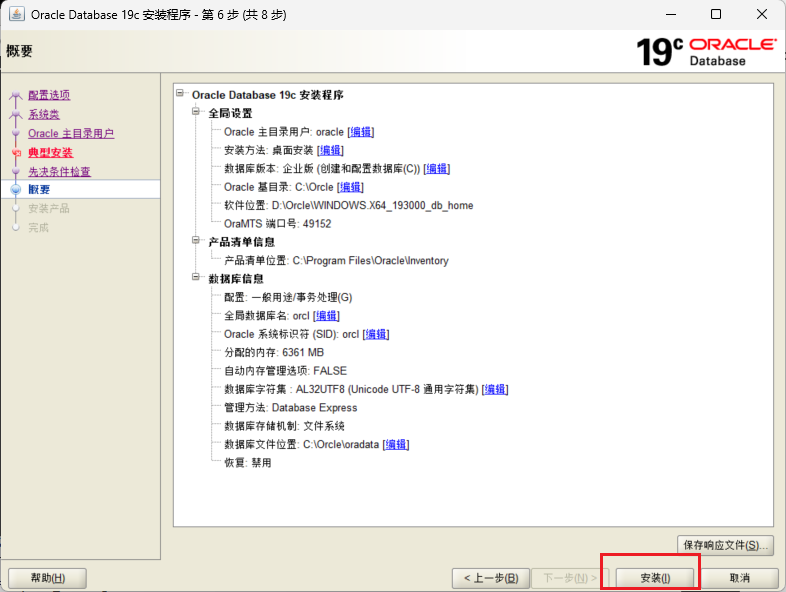Jump to the 典型安装 step
Viewport: 786px width, 592px height.
tap(51, 152)
